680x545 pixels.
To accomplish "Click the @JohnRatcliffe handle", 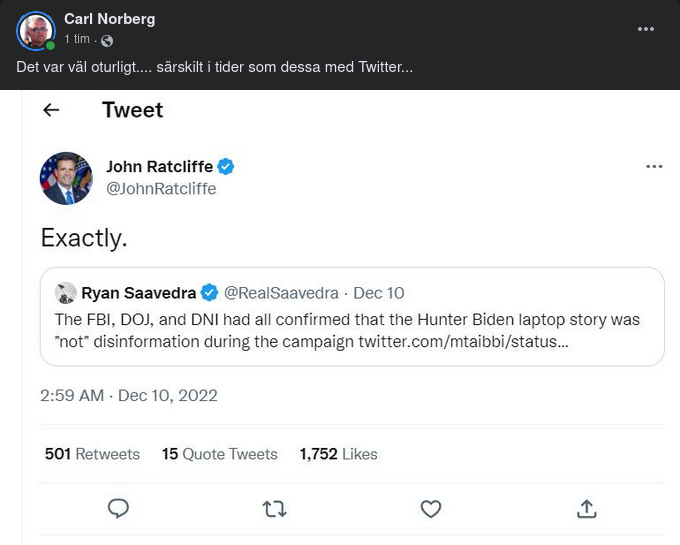I will (161, 188).
